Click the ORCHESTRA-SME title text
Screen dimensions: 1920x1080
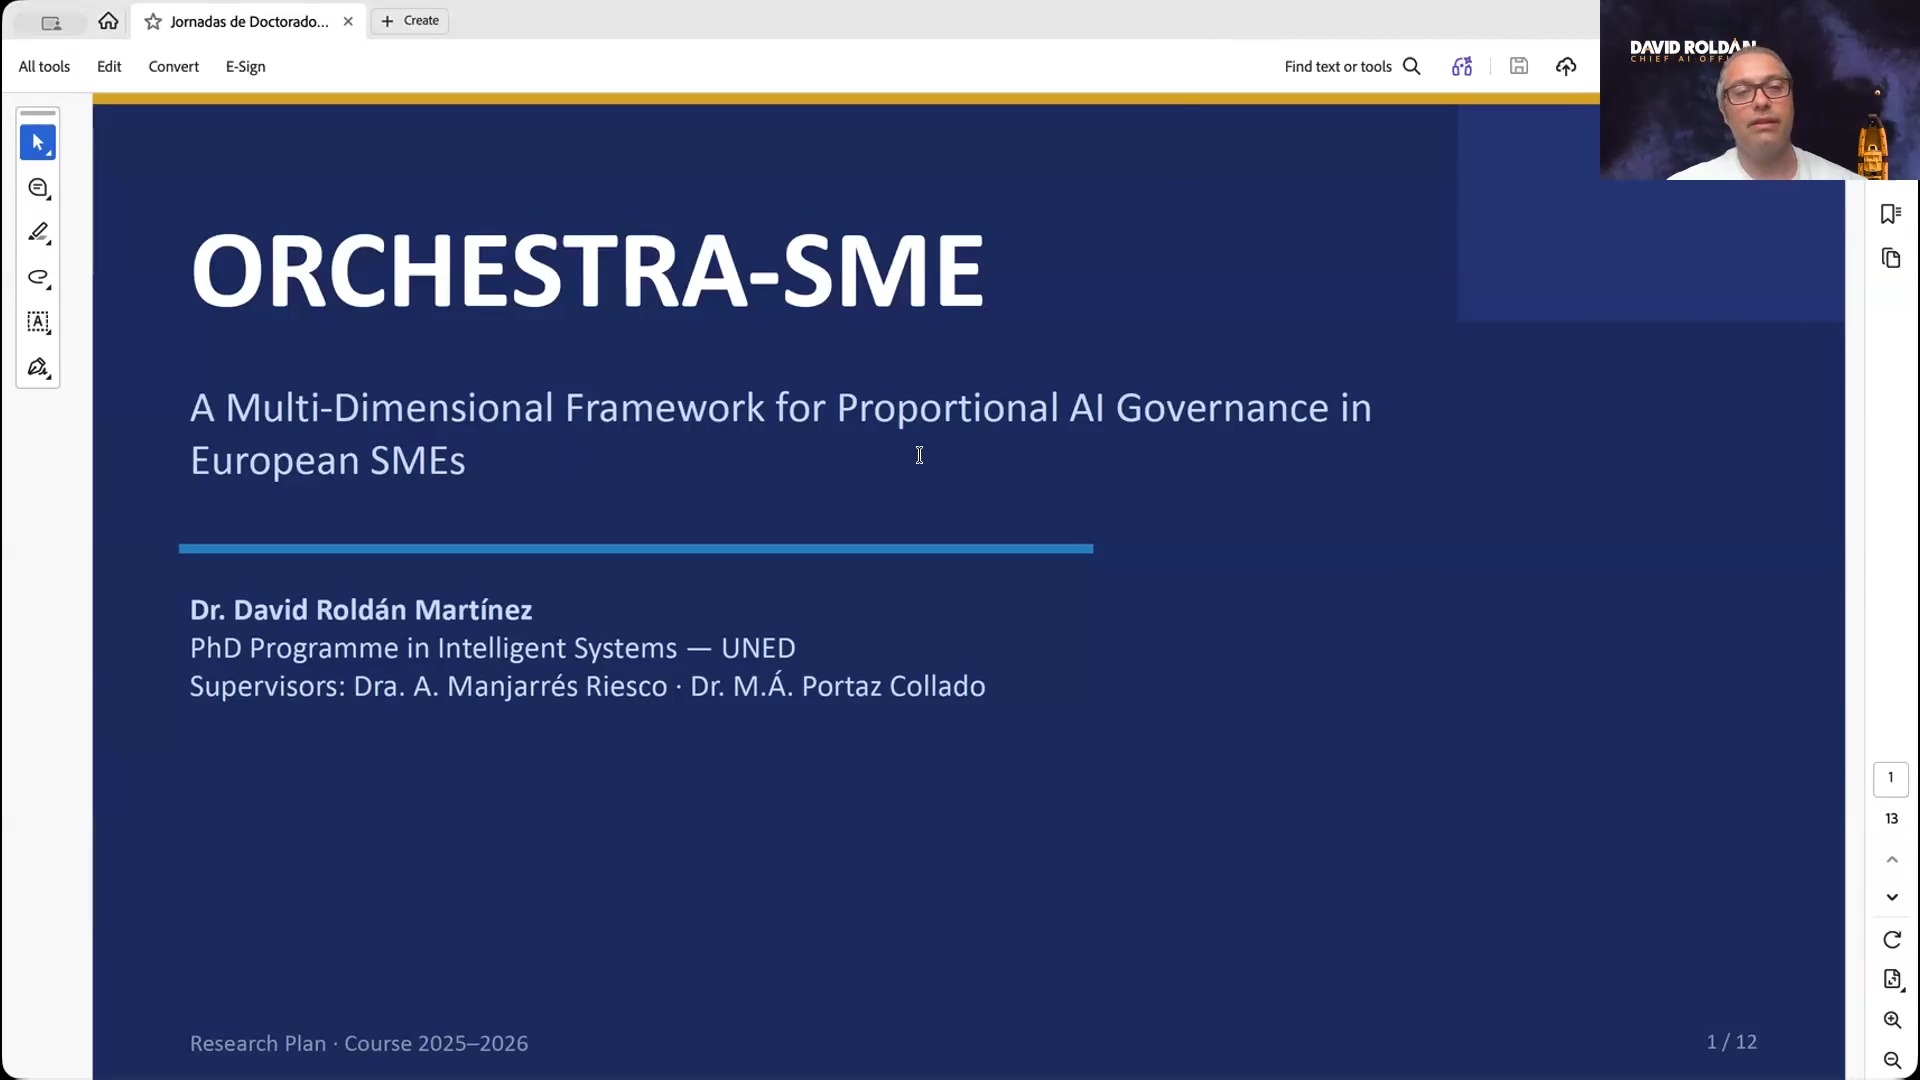(588, 271)
